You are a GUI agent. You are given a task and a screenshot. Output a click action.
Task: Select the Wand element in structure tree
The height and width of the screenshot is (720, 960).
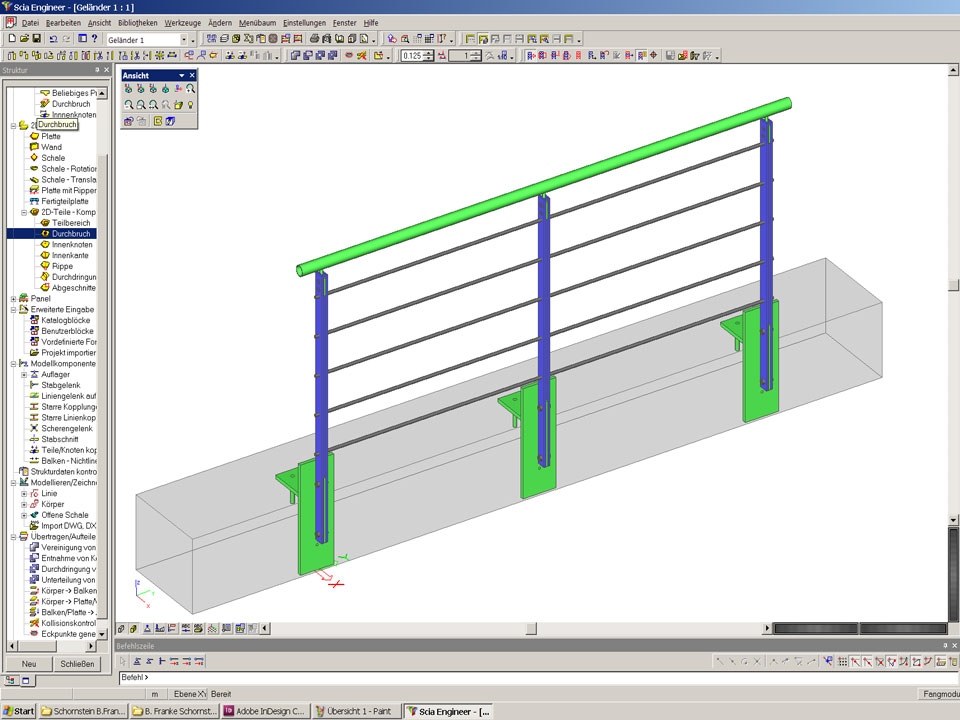(x=51, y=147)
